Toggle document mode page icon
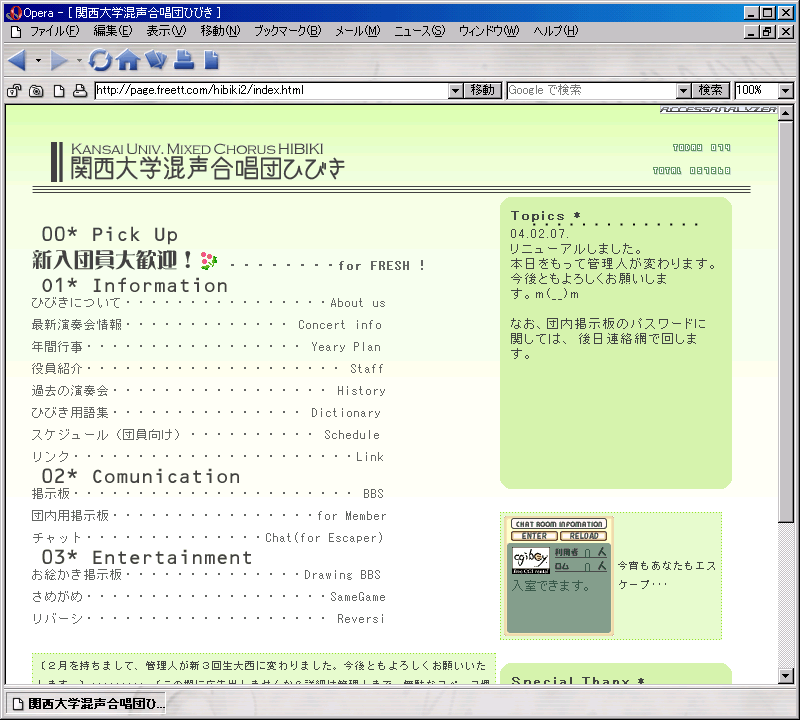The height and width of the screenshot is (720, 800). point(59,91)
